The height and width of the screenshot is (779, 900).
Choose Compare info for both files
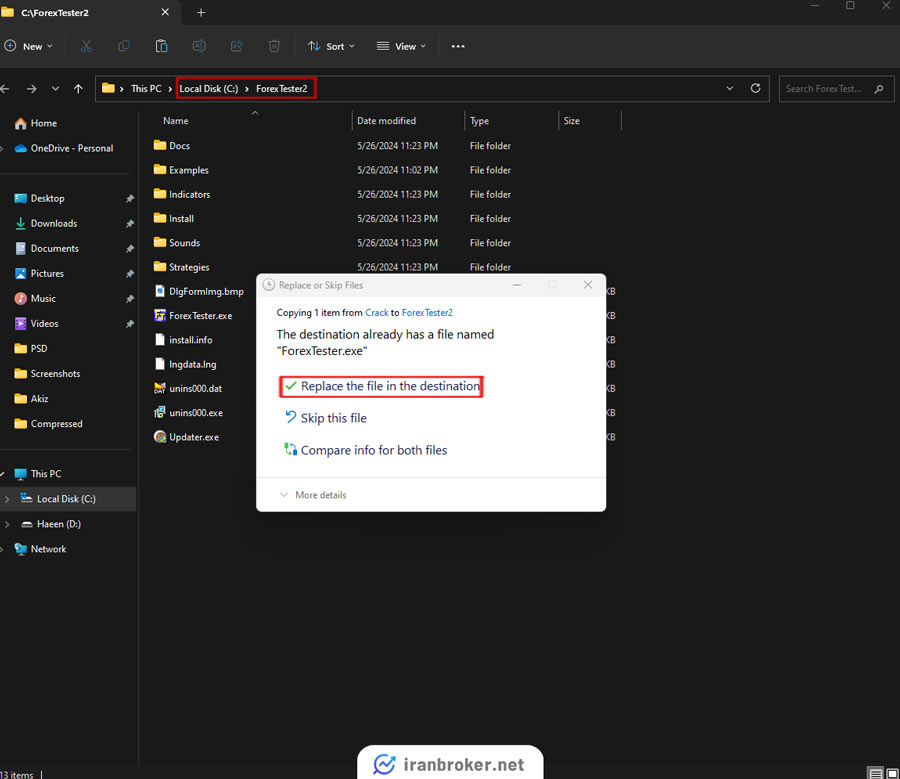point(366,451)
